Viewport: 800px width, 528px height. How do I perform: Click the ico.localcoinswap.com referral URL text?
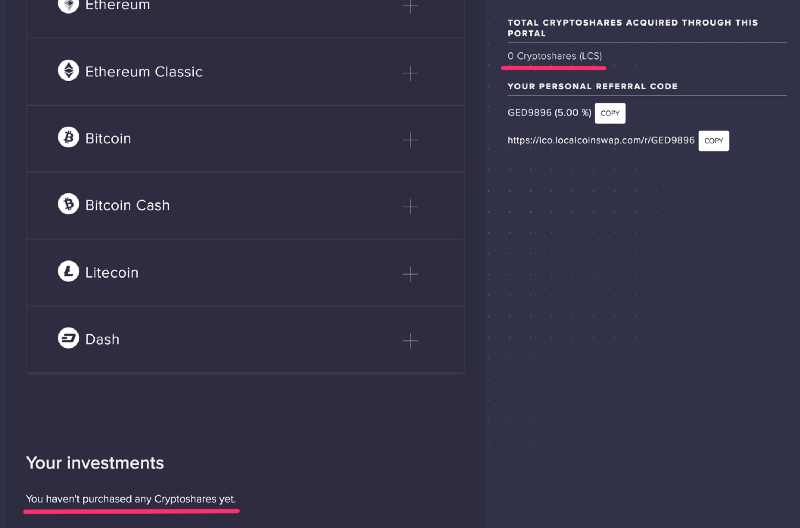click(601, 140)
